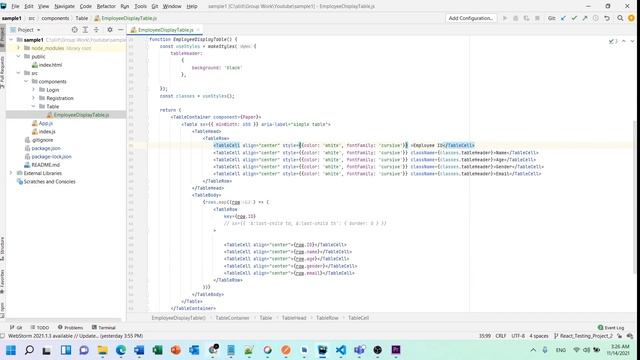The height and width of the screenshot is (360, 640).
Task: Expand the node_modules folder
Action: pos(18,48)
